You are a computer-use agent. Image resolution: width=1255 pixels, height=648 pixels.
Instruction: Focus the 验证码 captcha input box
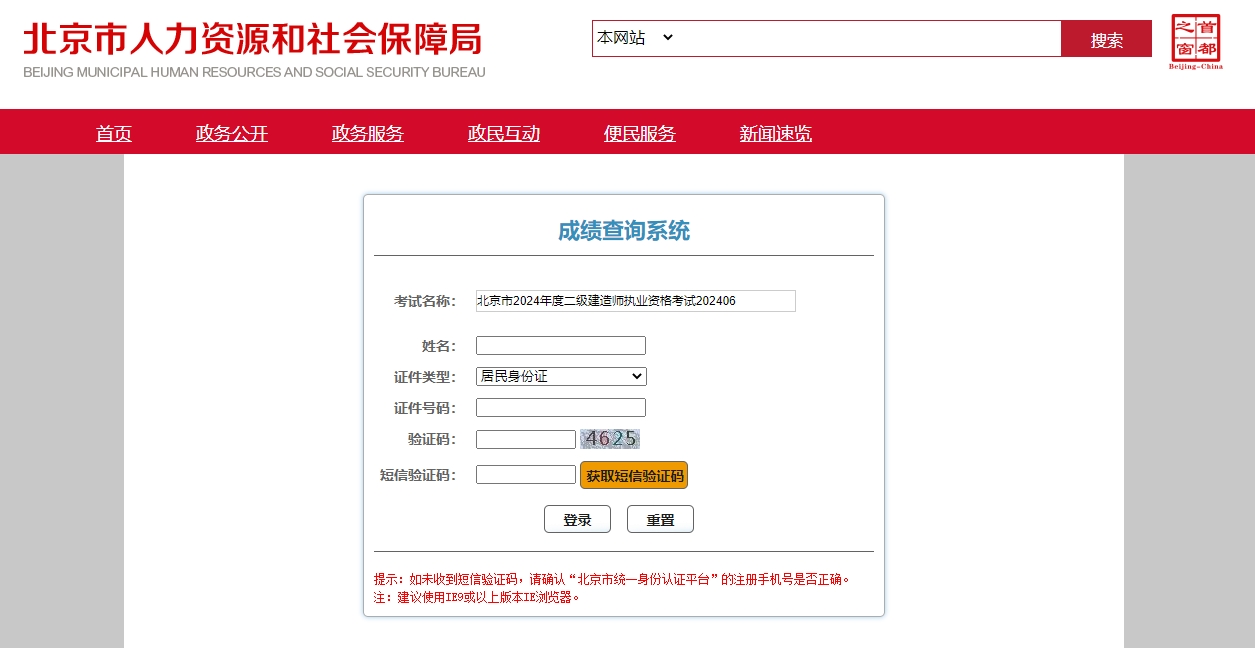526,440
